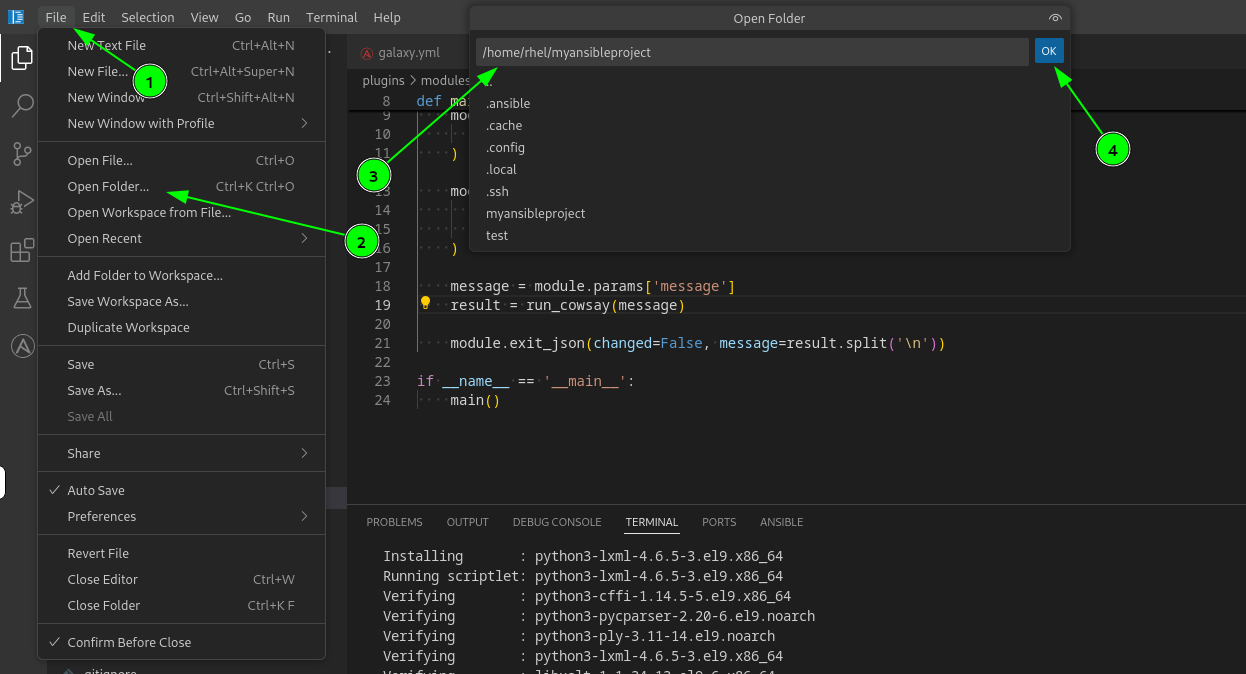Expand the Open Recent submenu

pos(181,238)
